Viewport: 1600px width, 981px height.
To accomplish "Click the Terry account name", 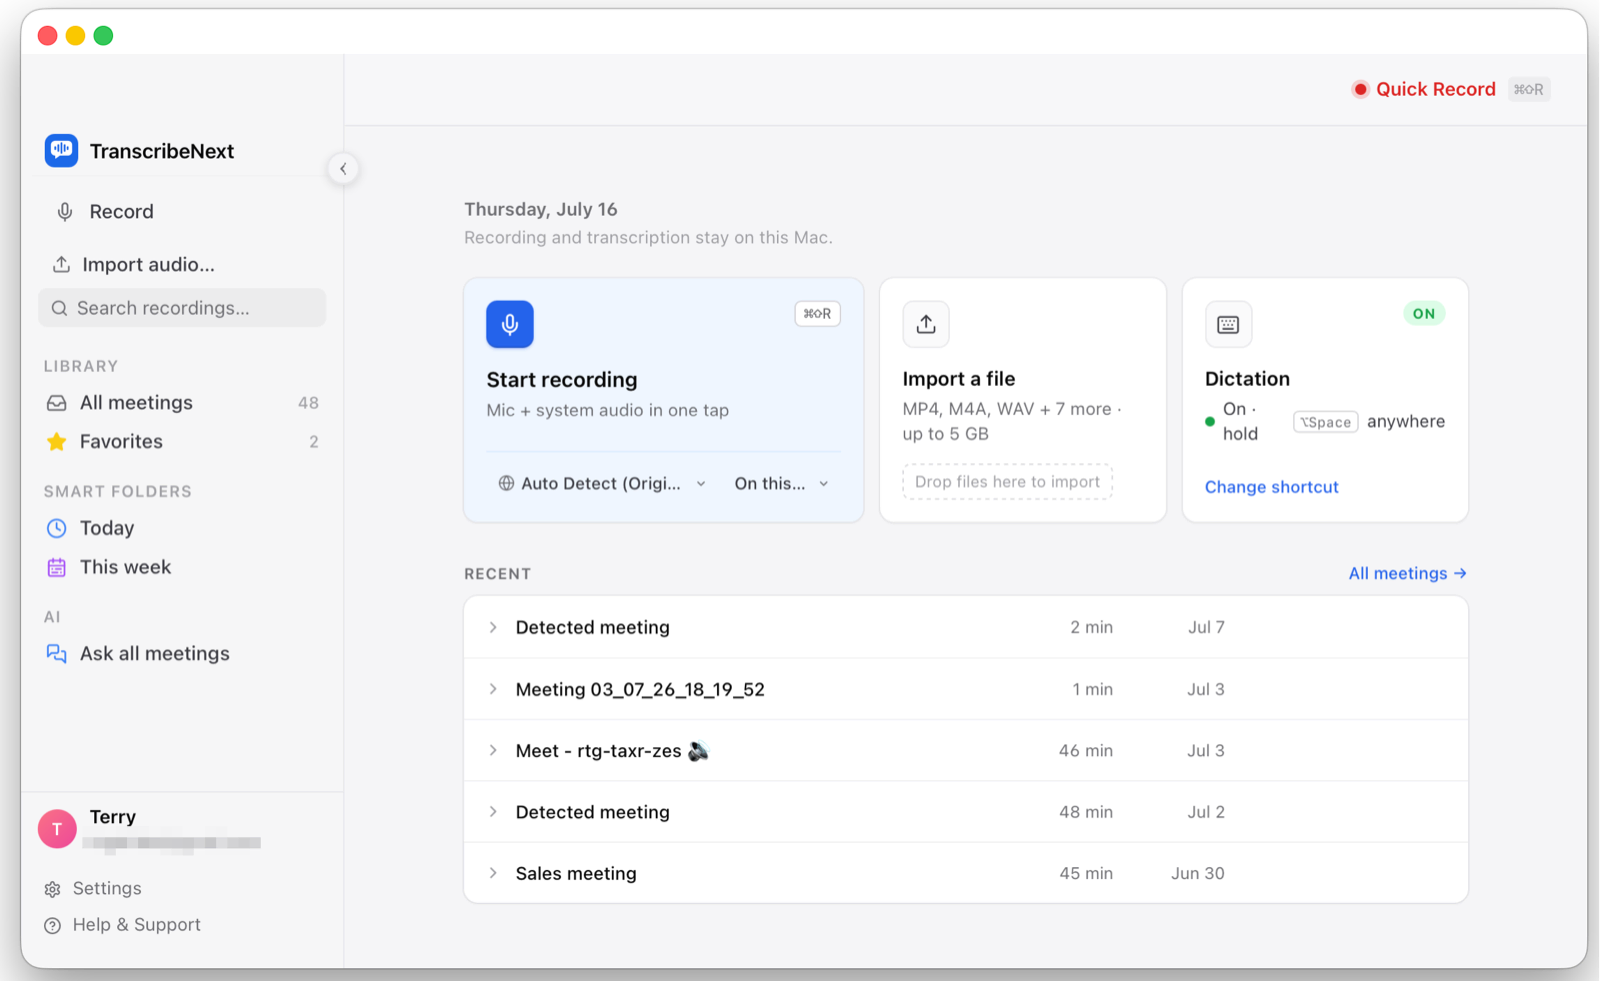I will (x=113, y=817).
